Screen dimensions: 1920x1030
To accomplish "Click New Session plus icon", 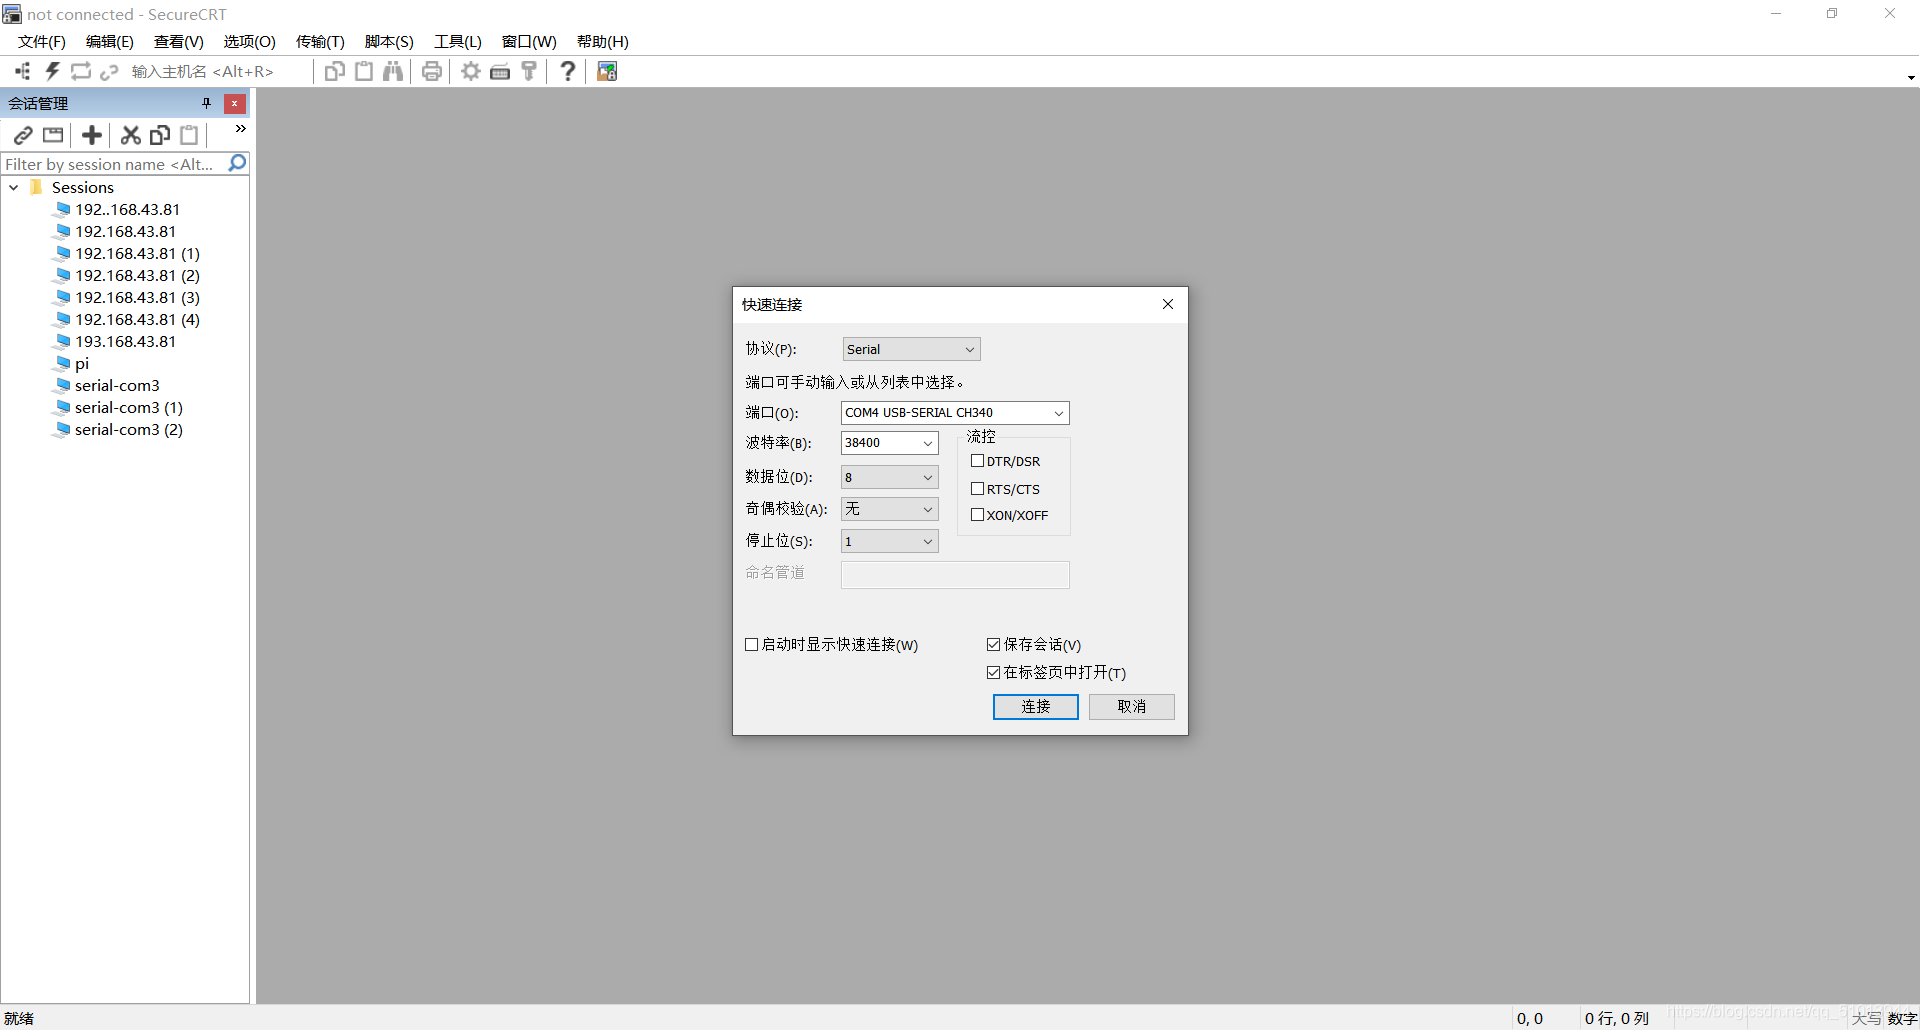I will click(92, 135).
